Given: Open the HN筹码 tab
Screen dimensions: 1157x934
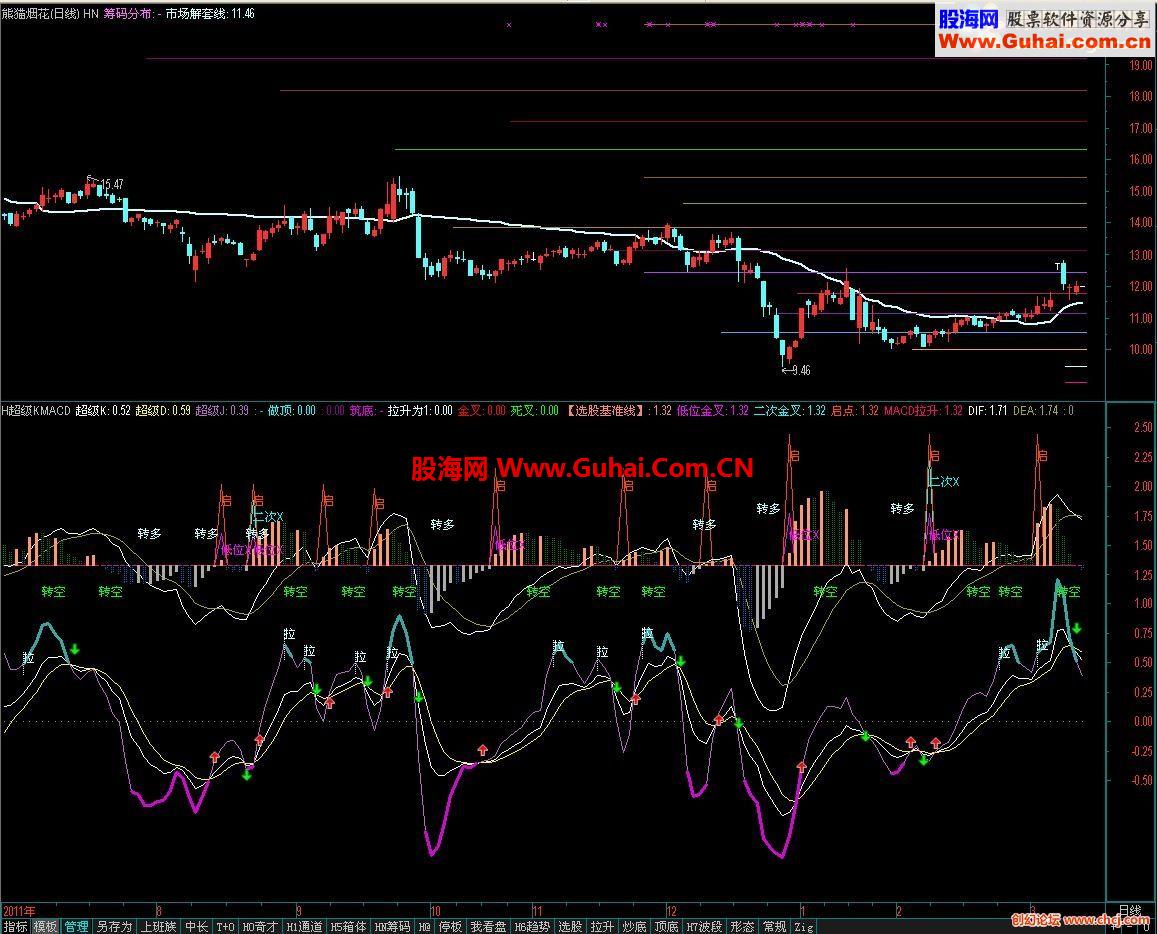Looking at the screenshot, I should pyautogui.click(x=392, y=927).
